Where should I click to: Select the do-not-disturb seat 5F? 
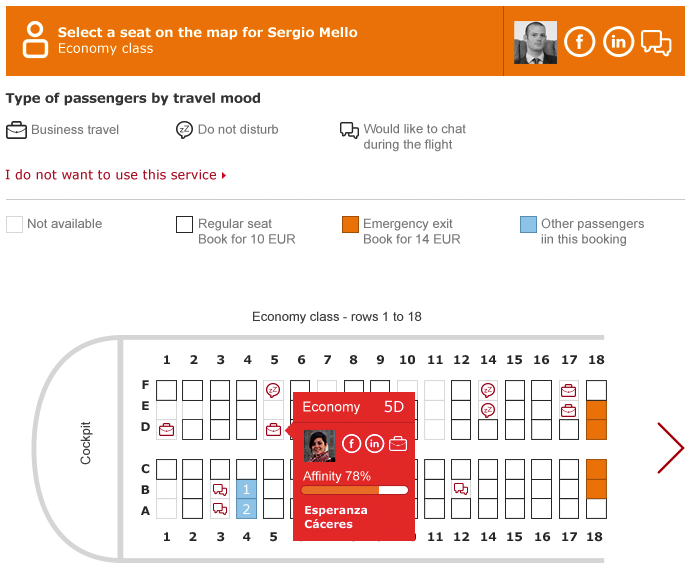click(273, 390)
